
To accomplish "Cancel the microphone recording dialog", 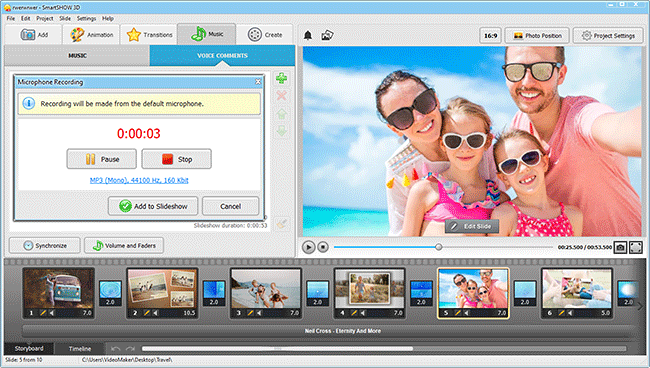I will pos(230,206).
